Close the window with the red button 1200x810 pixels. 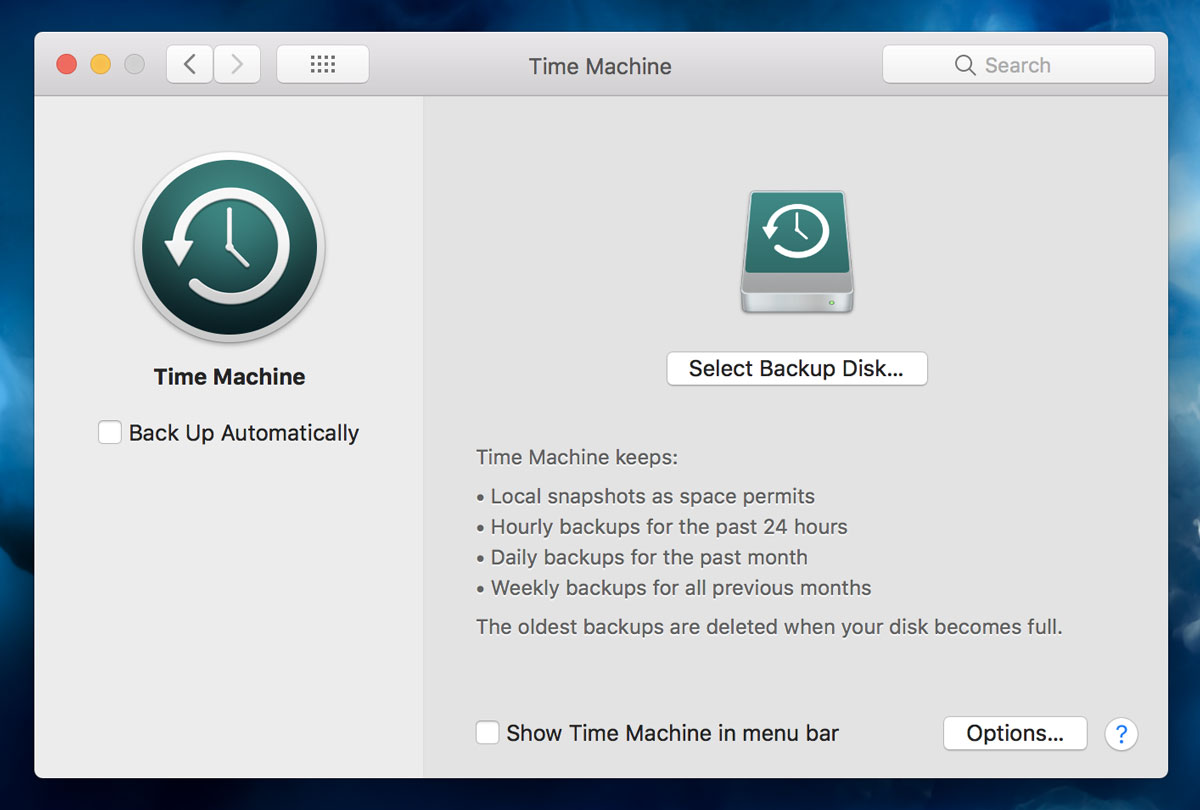pos(67,65)
